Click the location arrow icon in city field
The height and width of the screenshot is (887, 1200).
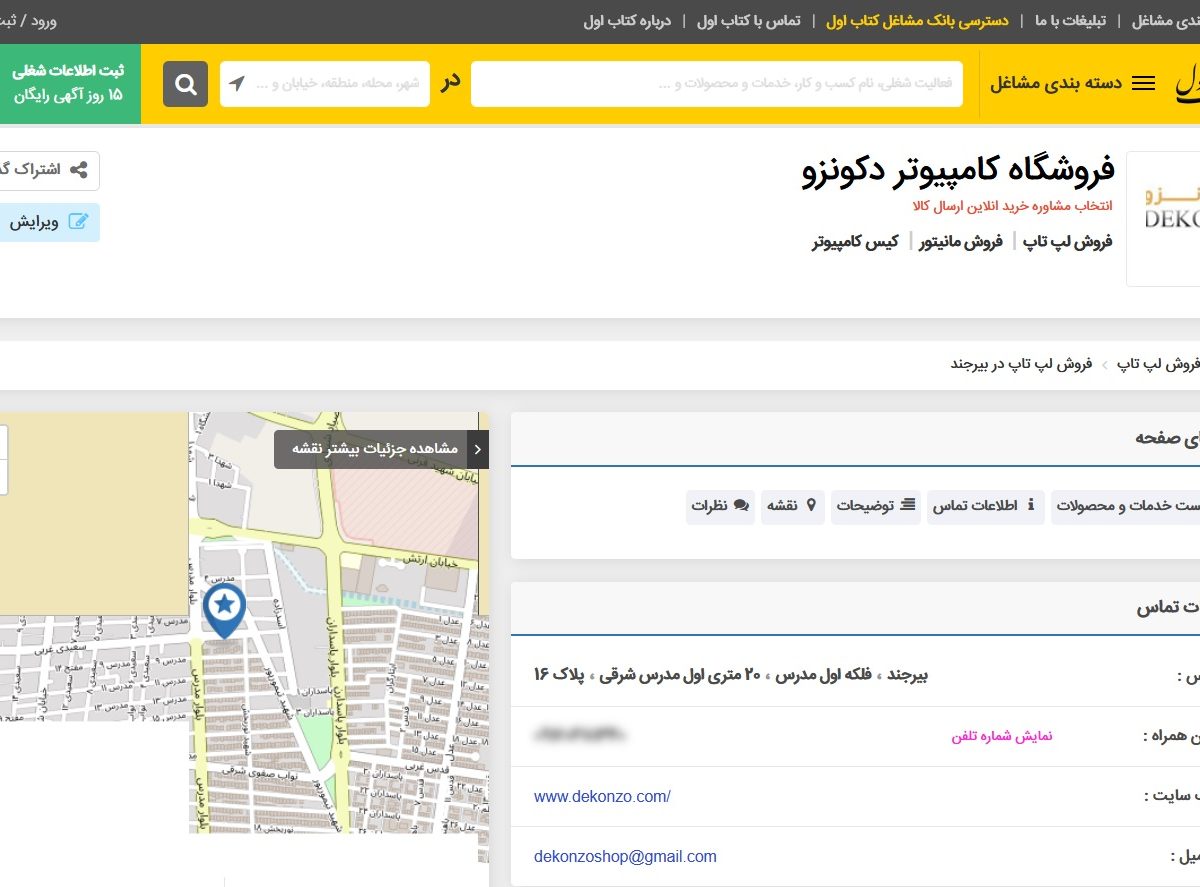coord(236,84)
